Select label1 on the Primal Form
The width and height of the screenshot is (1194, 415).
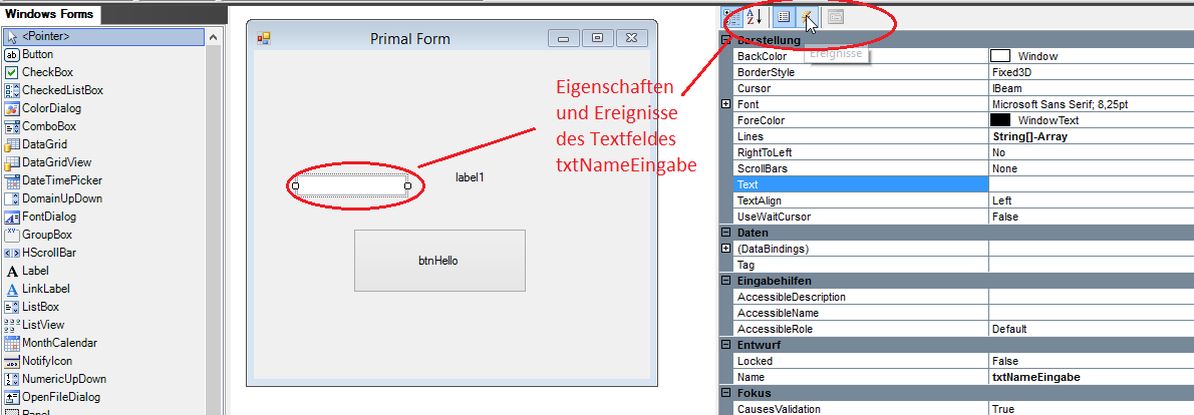(470, 177)
